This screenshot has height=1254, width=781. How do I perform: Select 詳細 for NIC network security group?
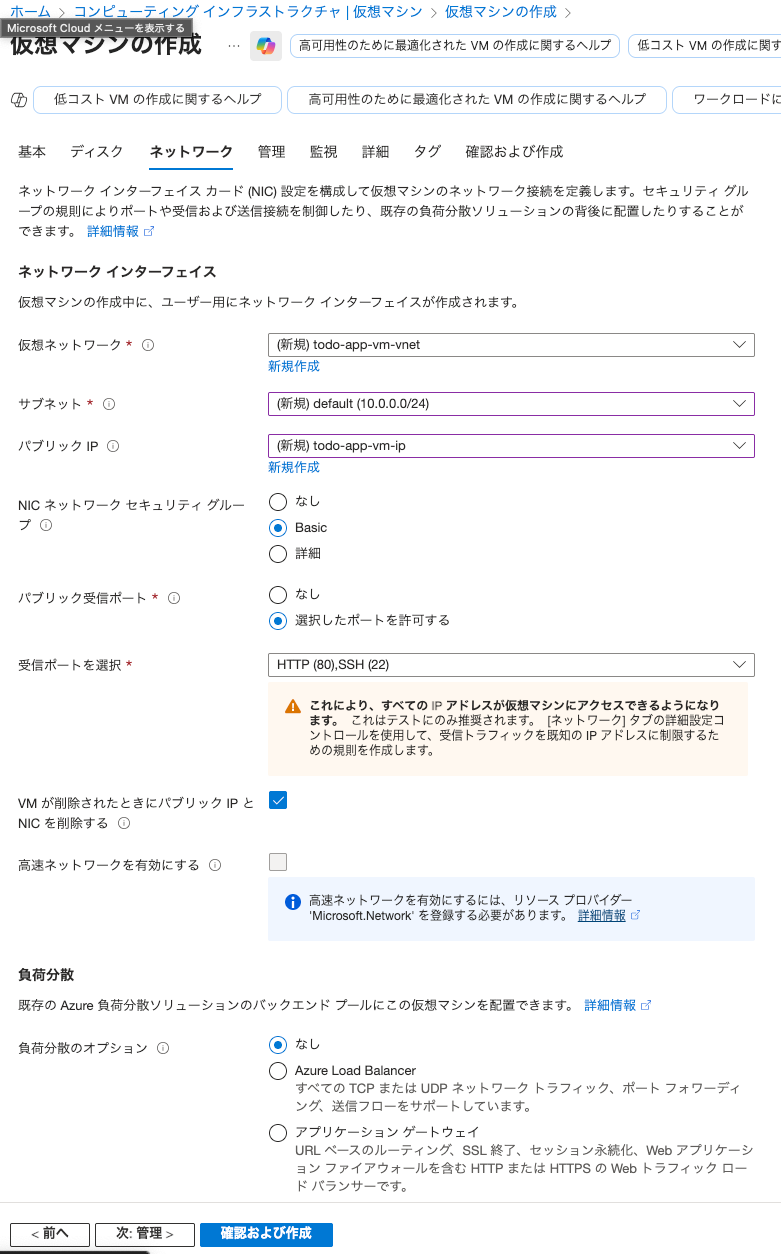[x=278, y=553]
